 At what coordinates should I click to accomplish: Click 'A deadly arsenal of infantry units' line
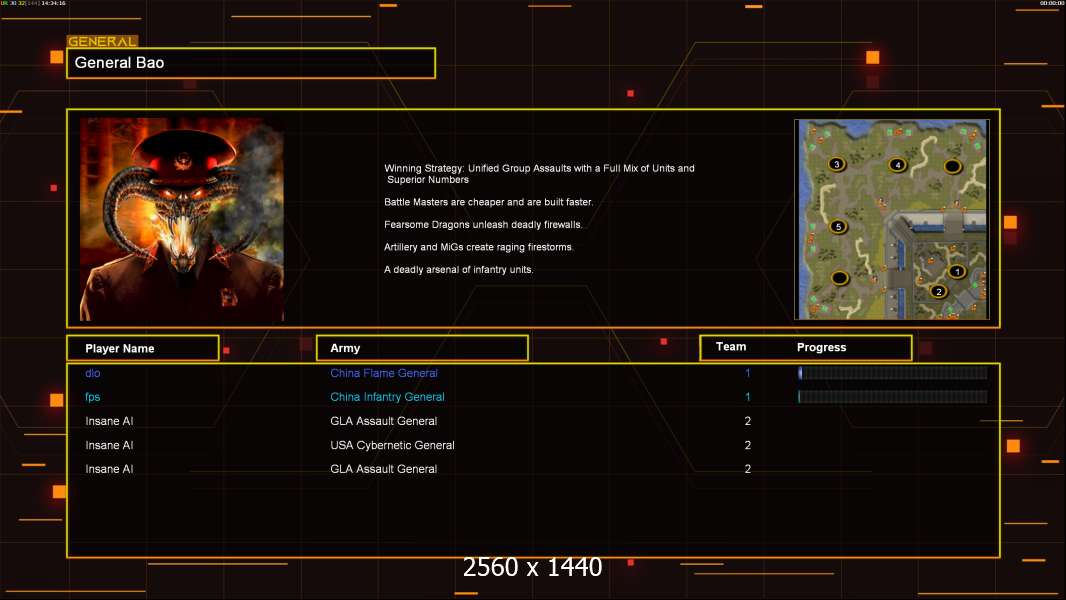point(458,269)
